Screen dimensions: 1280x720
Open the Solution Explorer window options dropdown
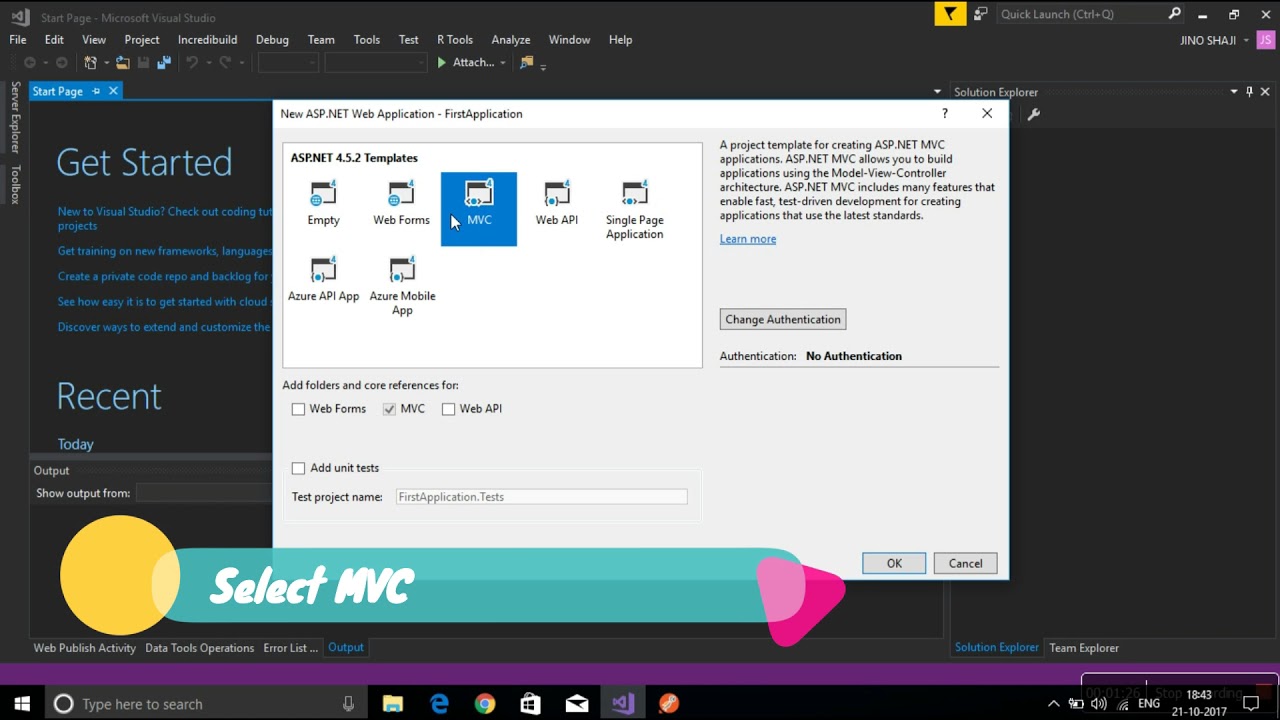(x=1234, y=92)
